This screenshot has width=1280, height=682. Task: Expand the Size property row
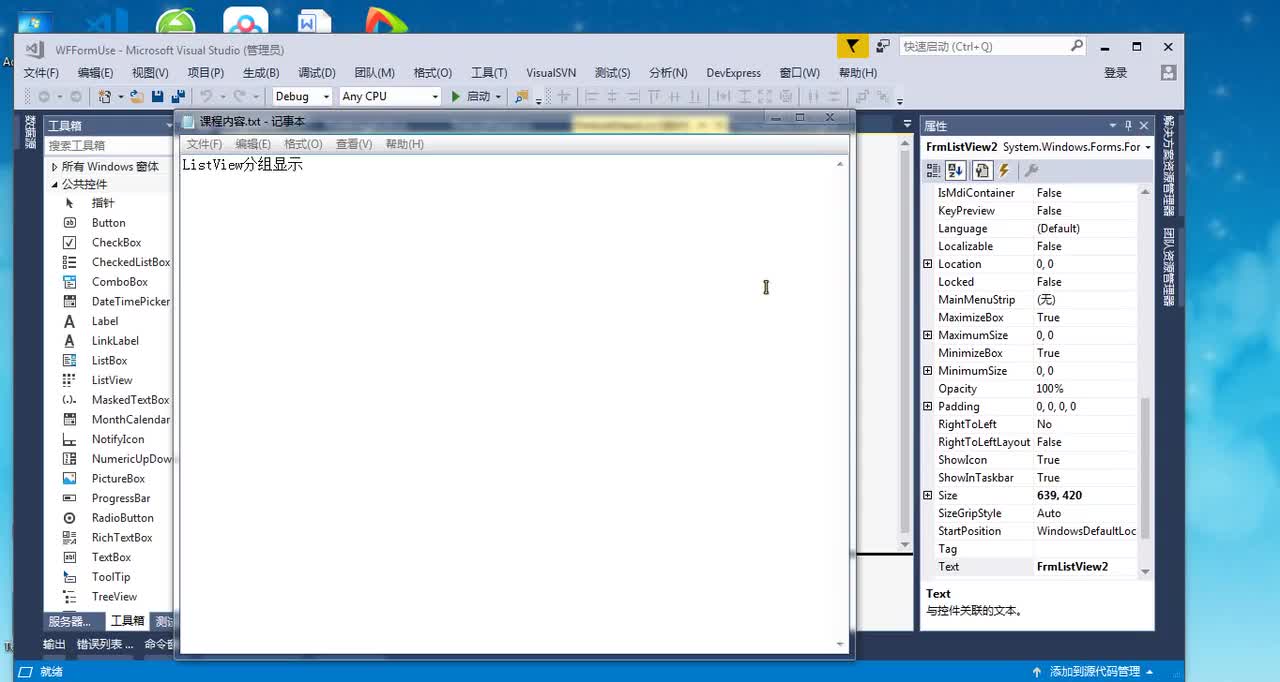928,495
